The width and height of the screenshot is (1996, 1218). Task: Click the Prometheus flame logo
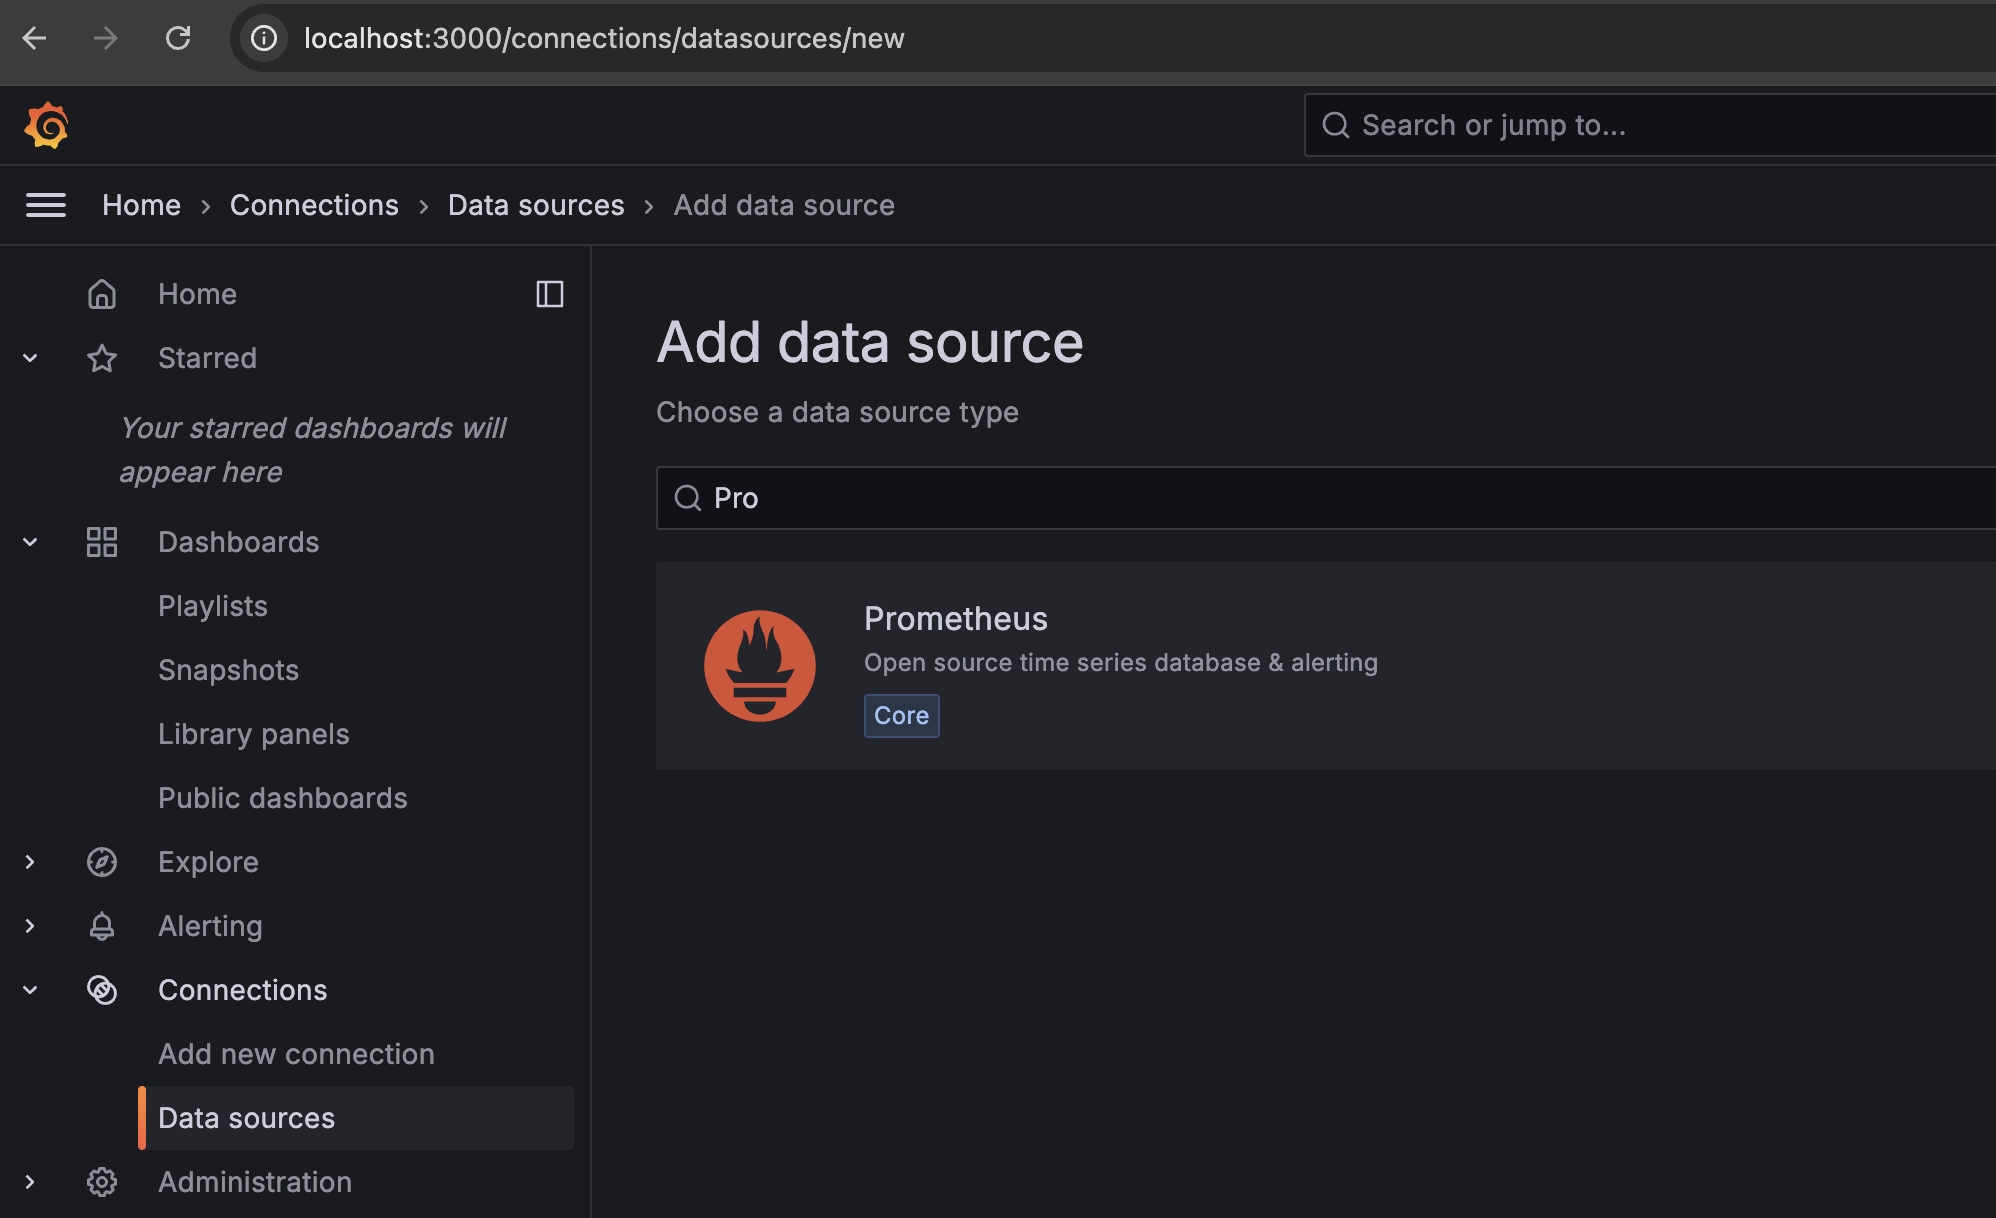click(760, 666)
